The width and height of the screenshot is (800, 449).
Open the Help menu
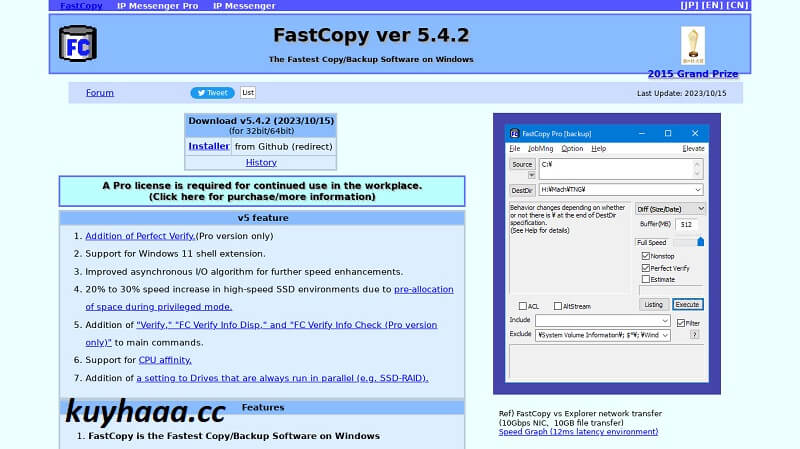point(598,148)
